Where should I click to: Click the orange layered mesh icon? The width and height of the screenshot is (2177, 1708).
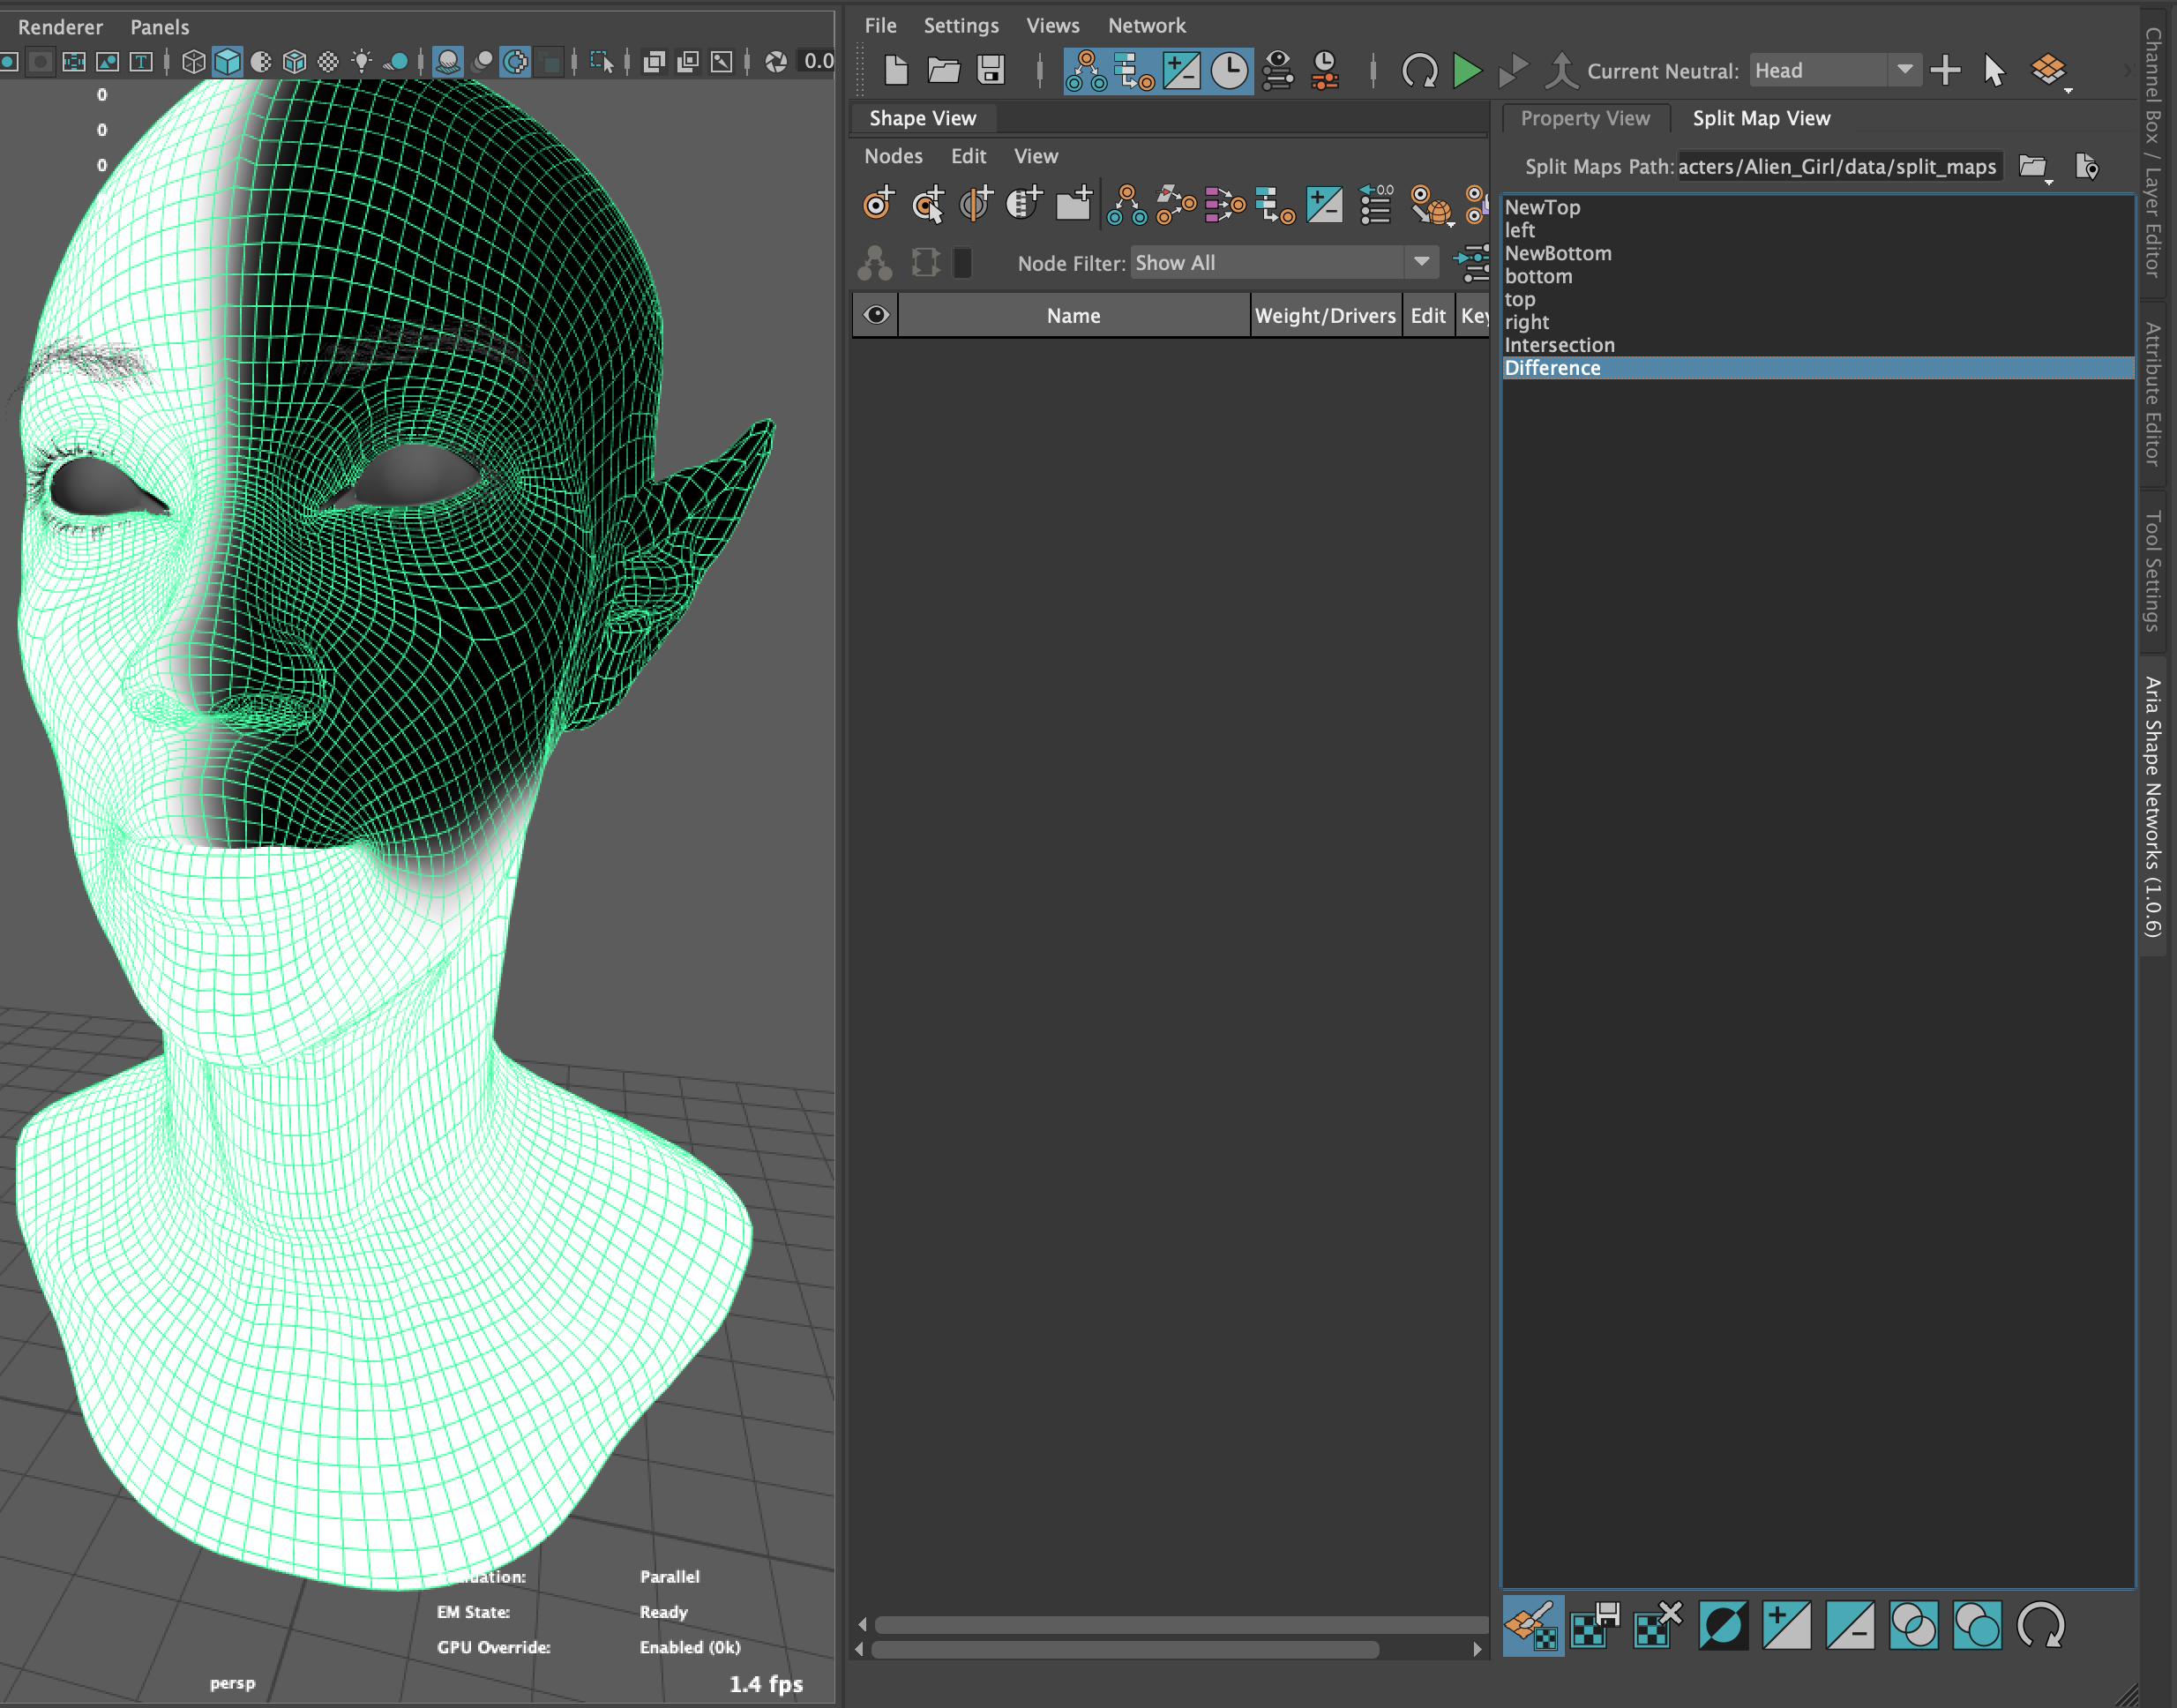point(2048,70)
